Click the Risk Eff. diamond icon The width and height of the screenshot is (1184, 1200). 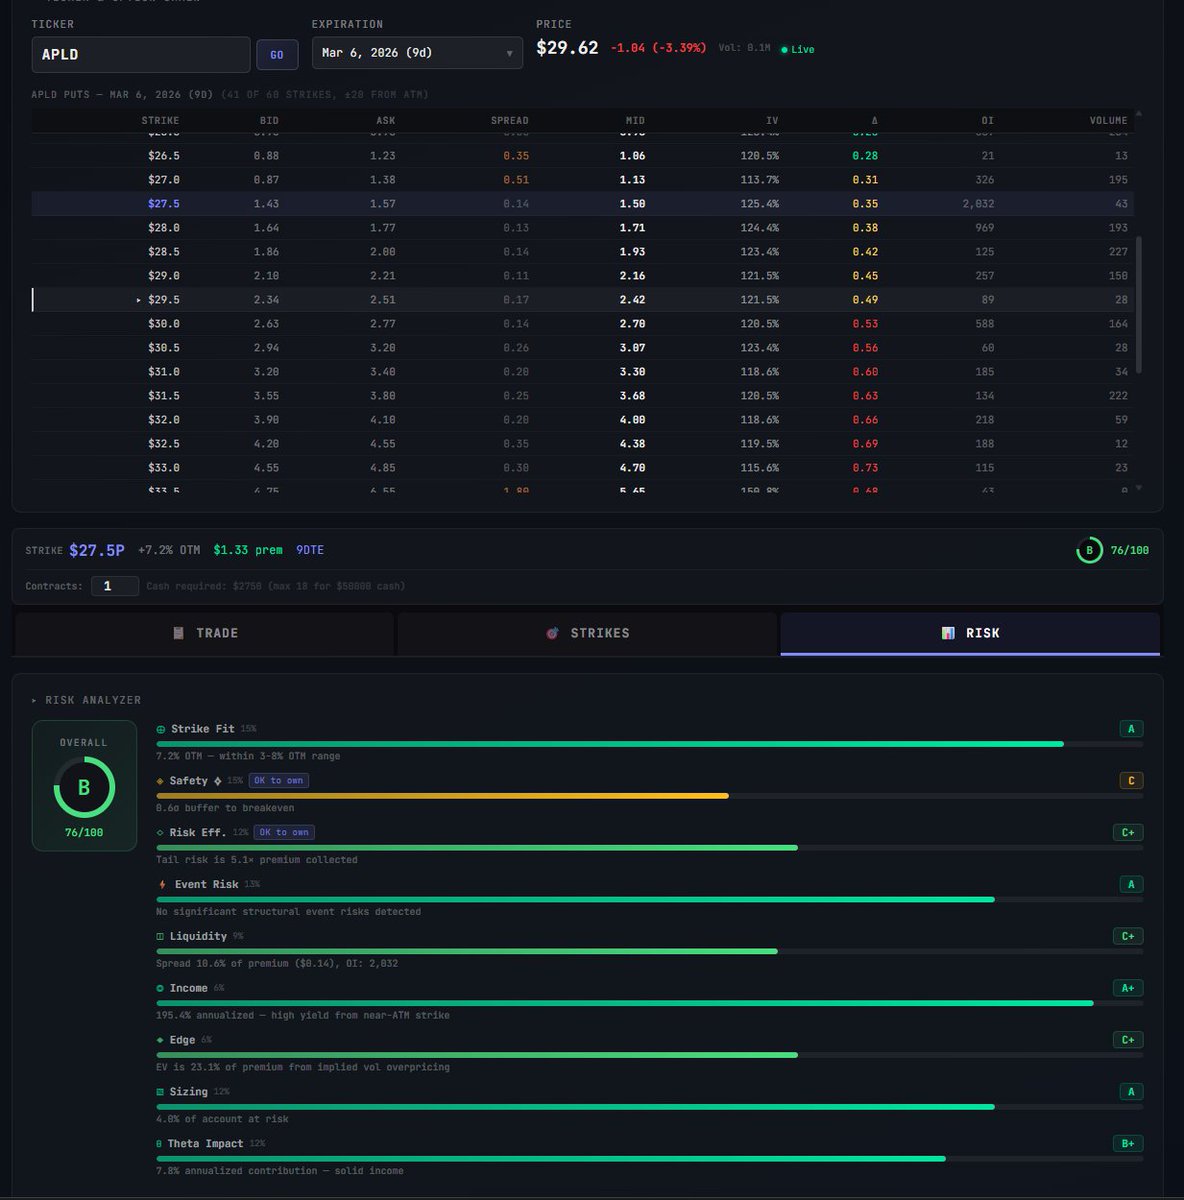click(x=161, y=833)
